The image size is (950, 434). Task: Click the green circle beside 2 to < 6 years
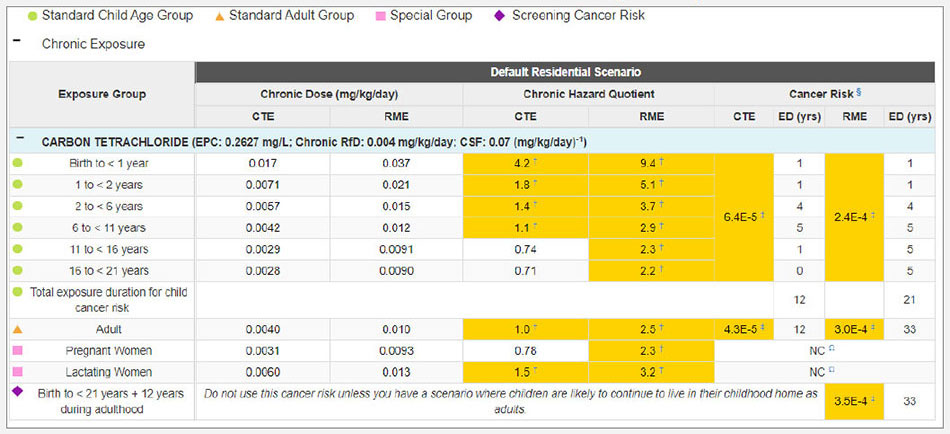click(x=18, y=206)
